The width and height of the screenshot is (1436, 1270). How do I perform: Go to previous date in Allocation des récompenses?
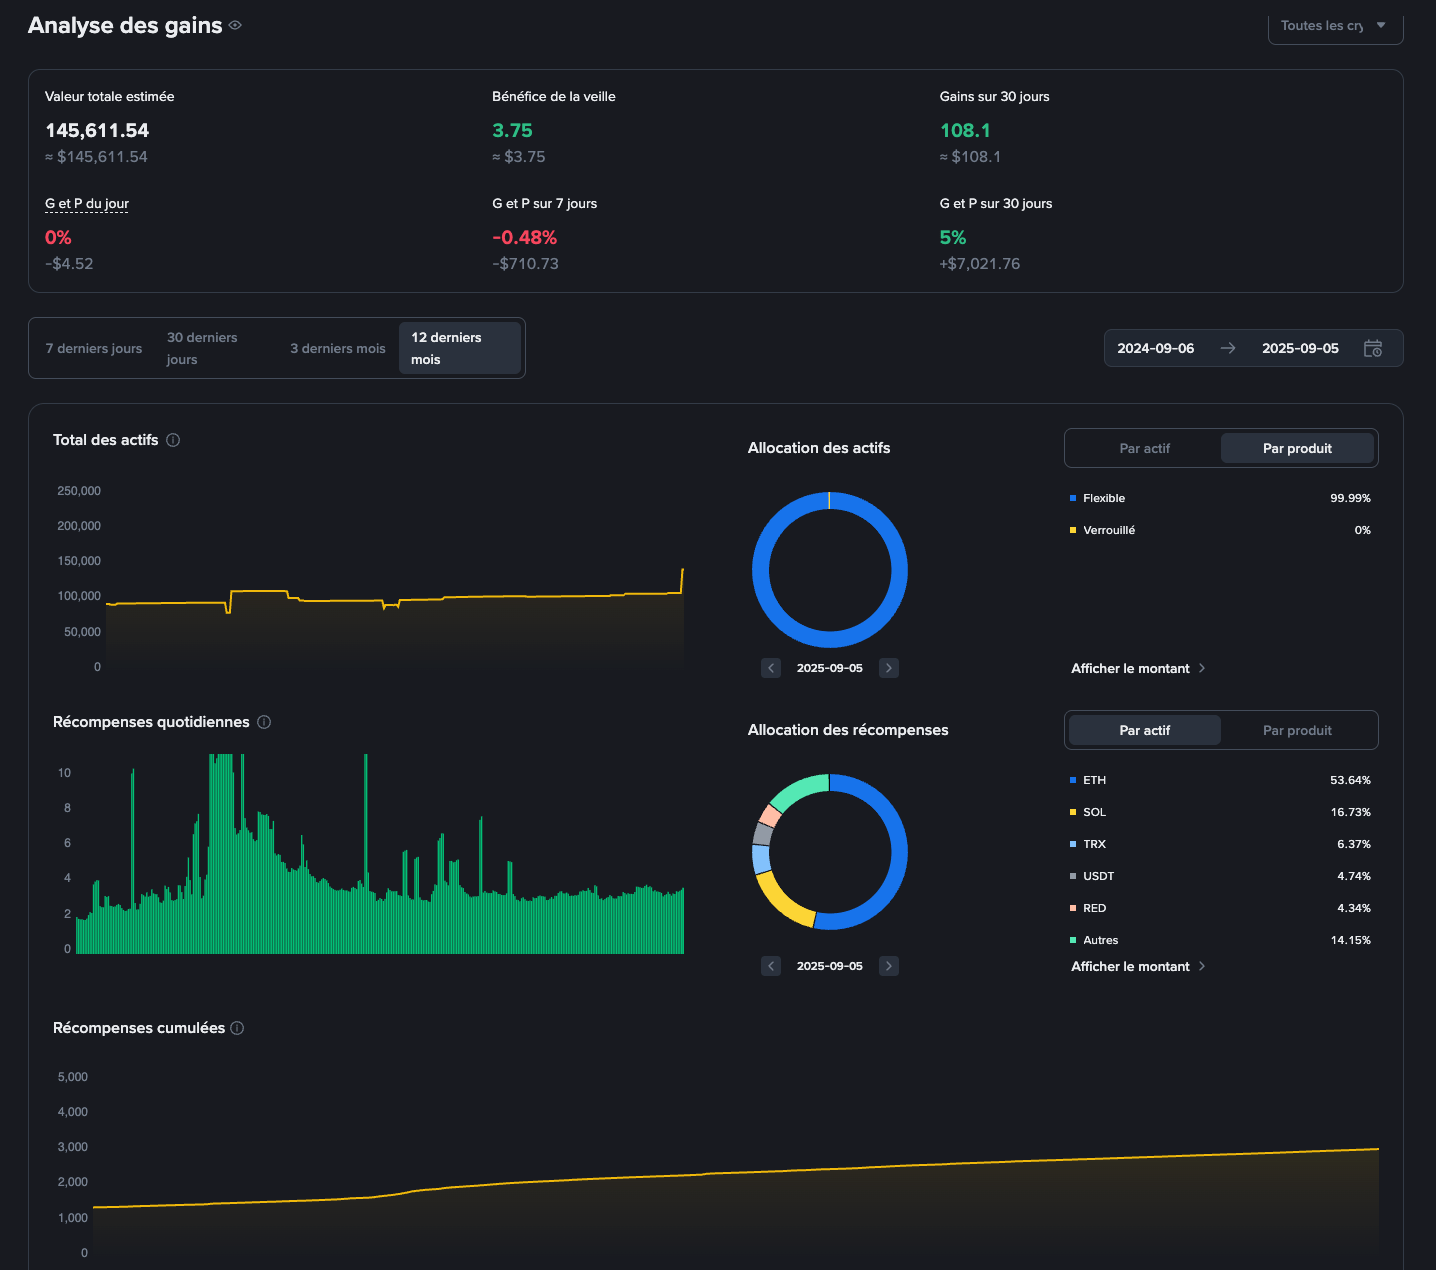coord(771,966)
